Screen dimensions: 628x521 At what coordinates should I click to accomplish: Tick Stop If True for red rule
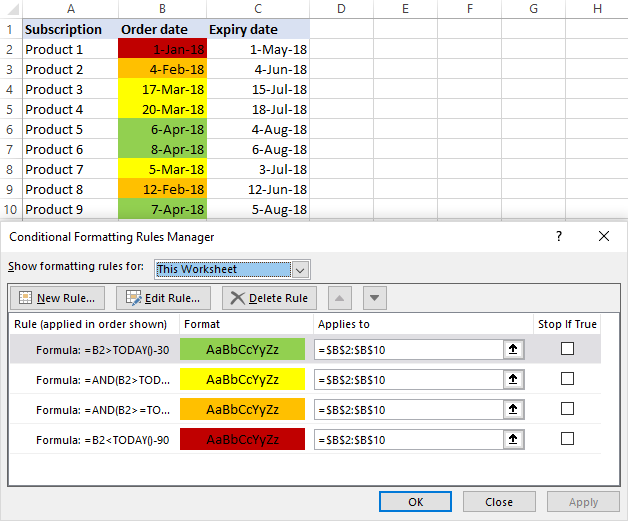tap(567, 439)
